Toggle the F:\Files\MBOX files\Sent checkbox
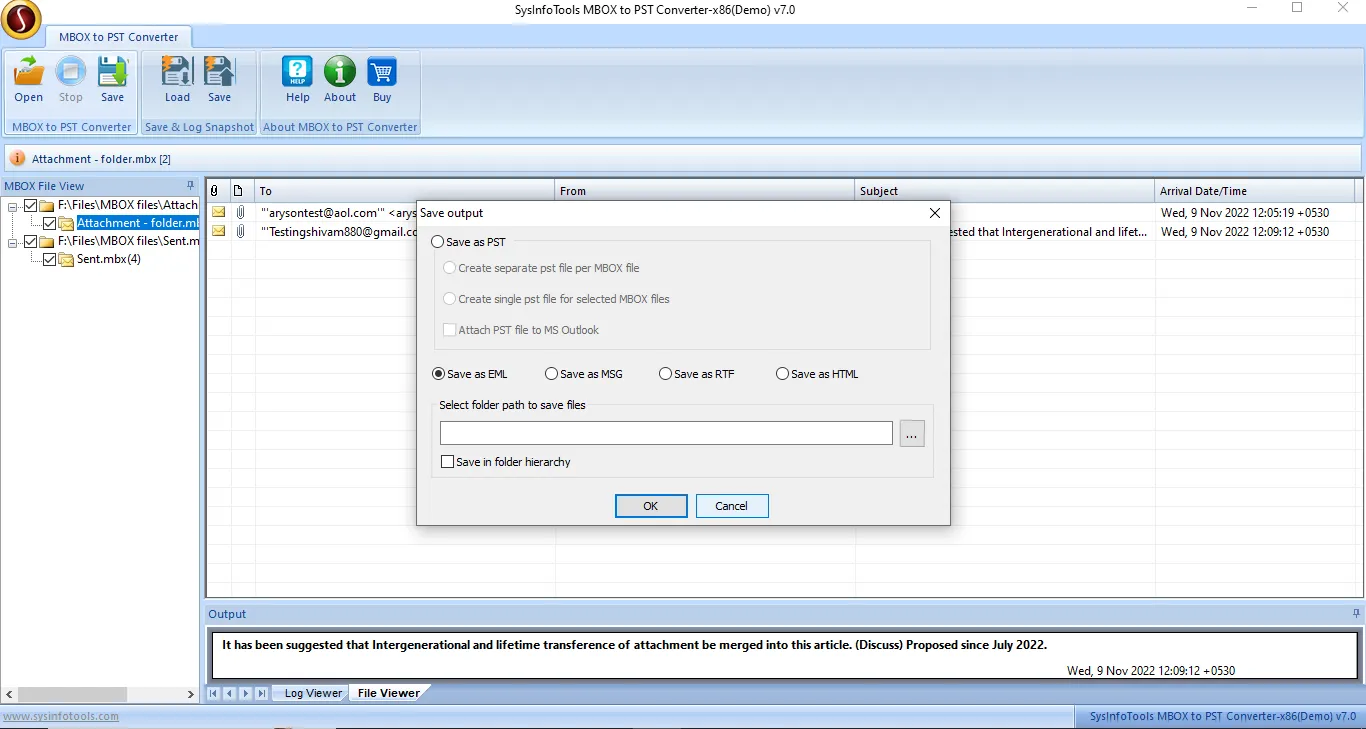This screenshot has height=729, width=1366. (x=31, y=241)
